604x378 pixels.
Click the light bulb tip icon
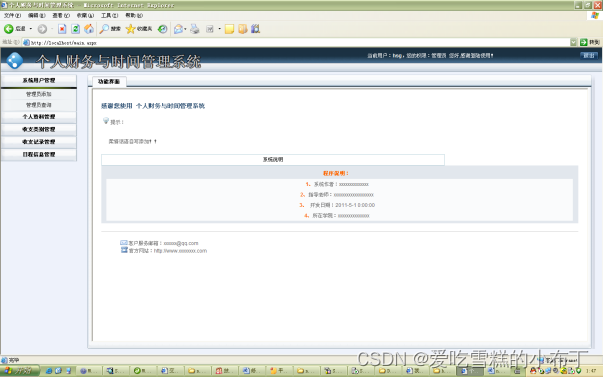(x=106, y=121)
